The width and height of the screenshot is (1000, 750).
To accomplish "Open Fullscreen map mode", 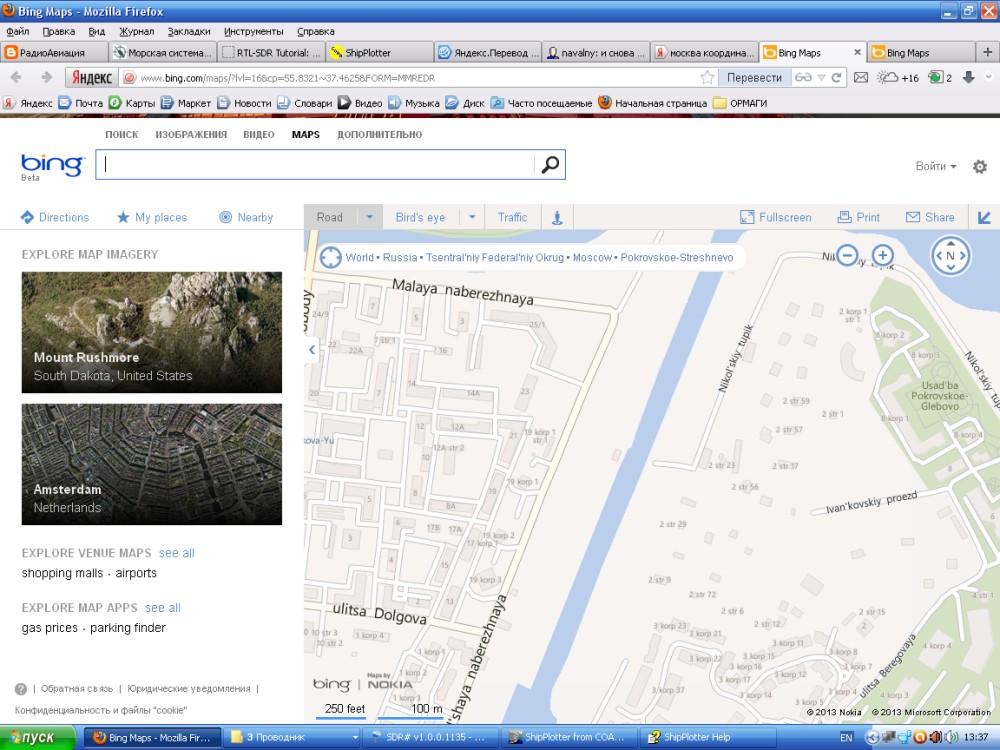I will click(776, 217).
